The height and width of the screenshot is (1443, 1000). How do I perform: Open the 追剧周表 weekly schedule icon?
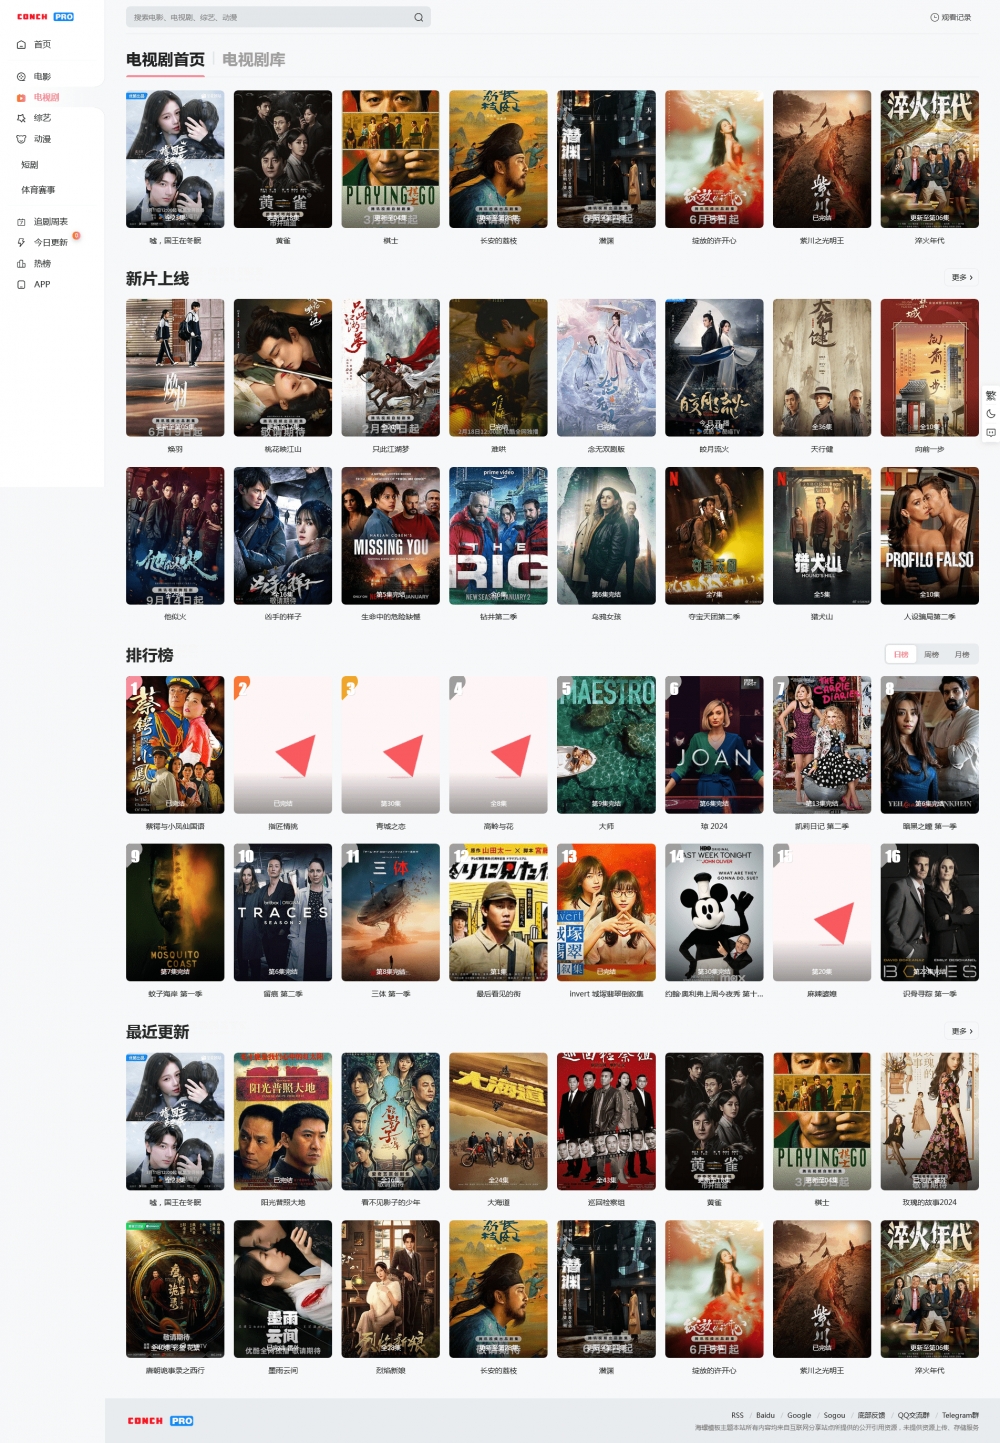pos(21,222)
